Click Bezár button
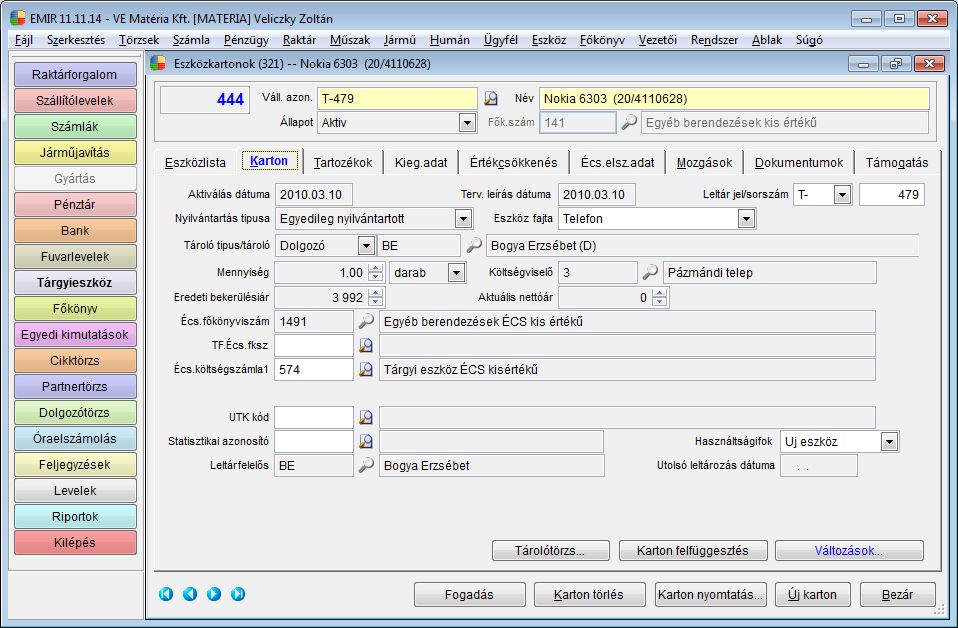Screen dimensions: 958x628 pos(898,594)
